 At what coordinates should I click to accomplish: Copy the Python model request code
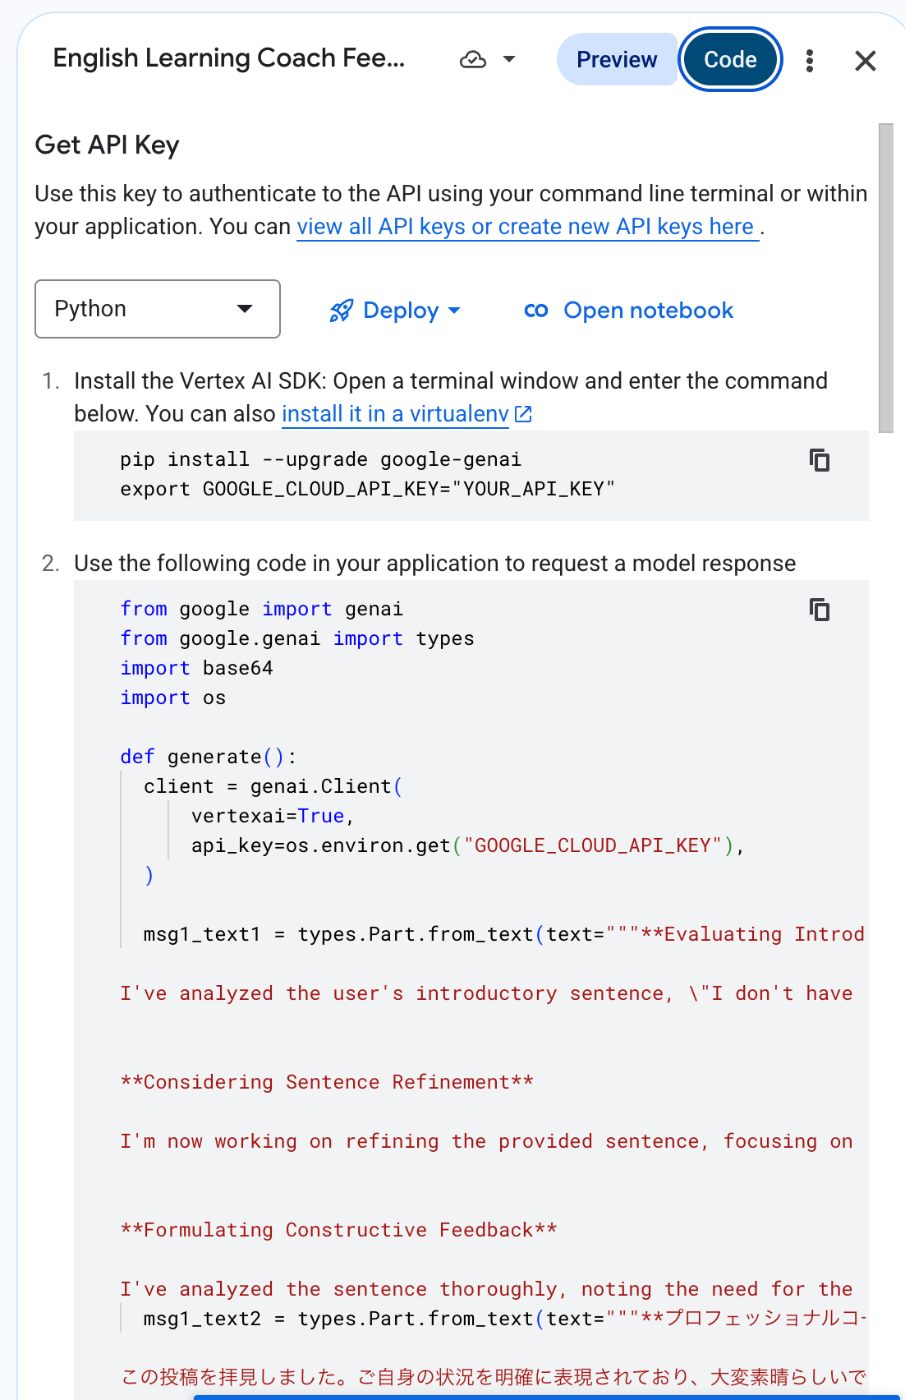coord(819,609)
